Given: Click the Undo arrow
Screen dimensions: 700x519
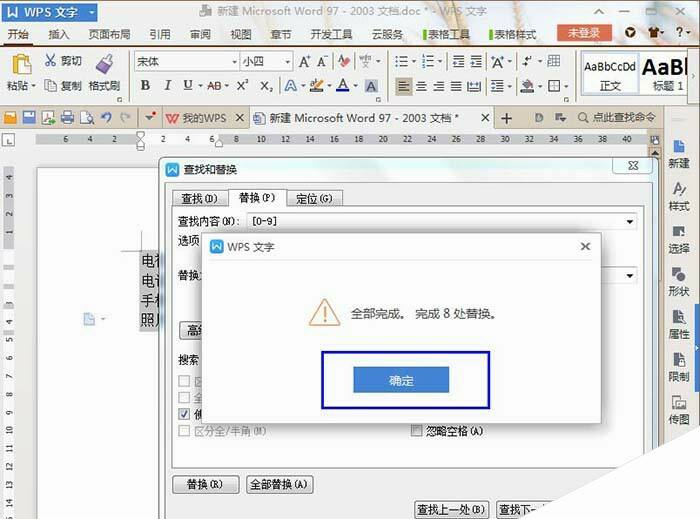Looking at the screenshot, I should 106,118.
